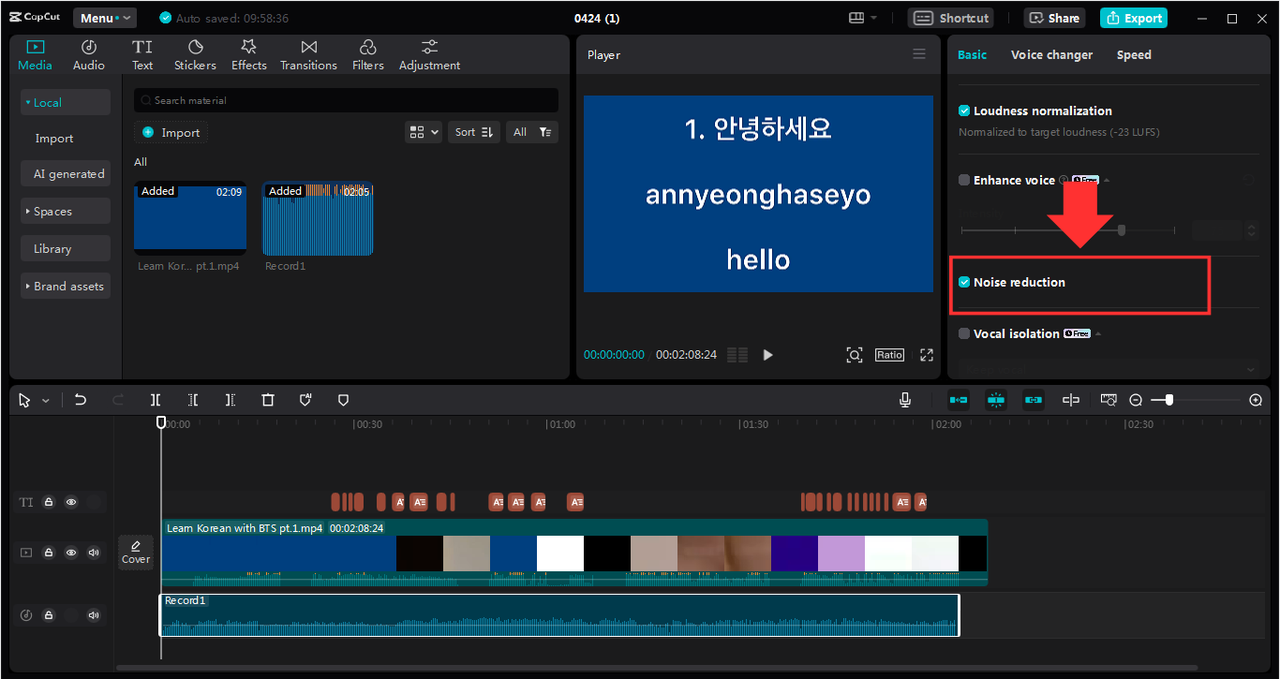This screenshot has height=679, width=1280.
Task: Open the Audio media tab
Action: (88, 55)
